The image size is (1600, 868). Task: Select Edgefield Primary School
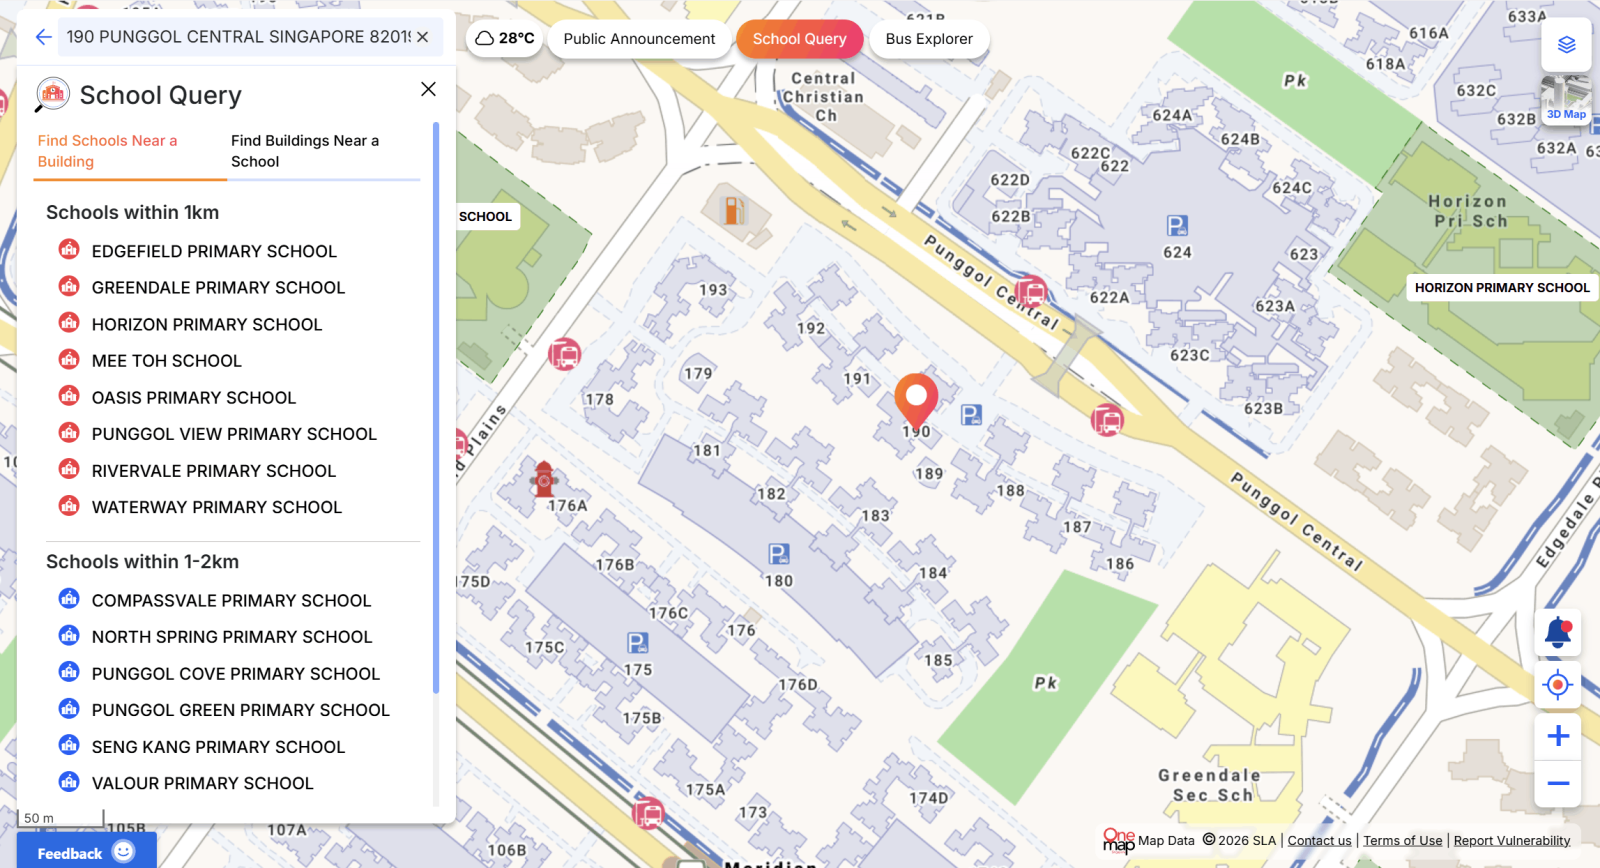coord(214,251)
